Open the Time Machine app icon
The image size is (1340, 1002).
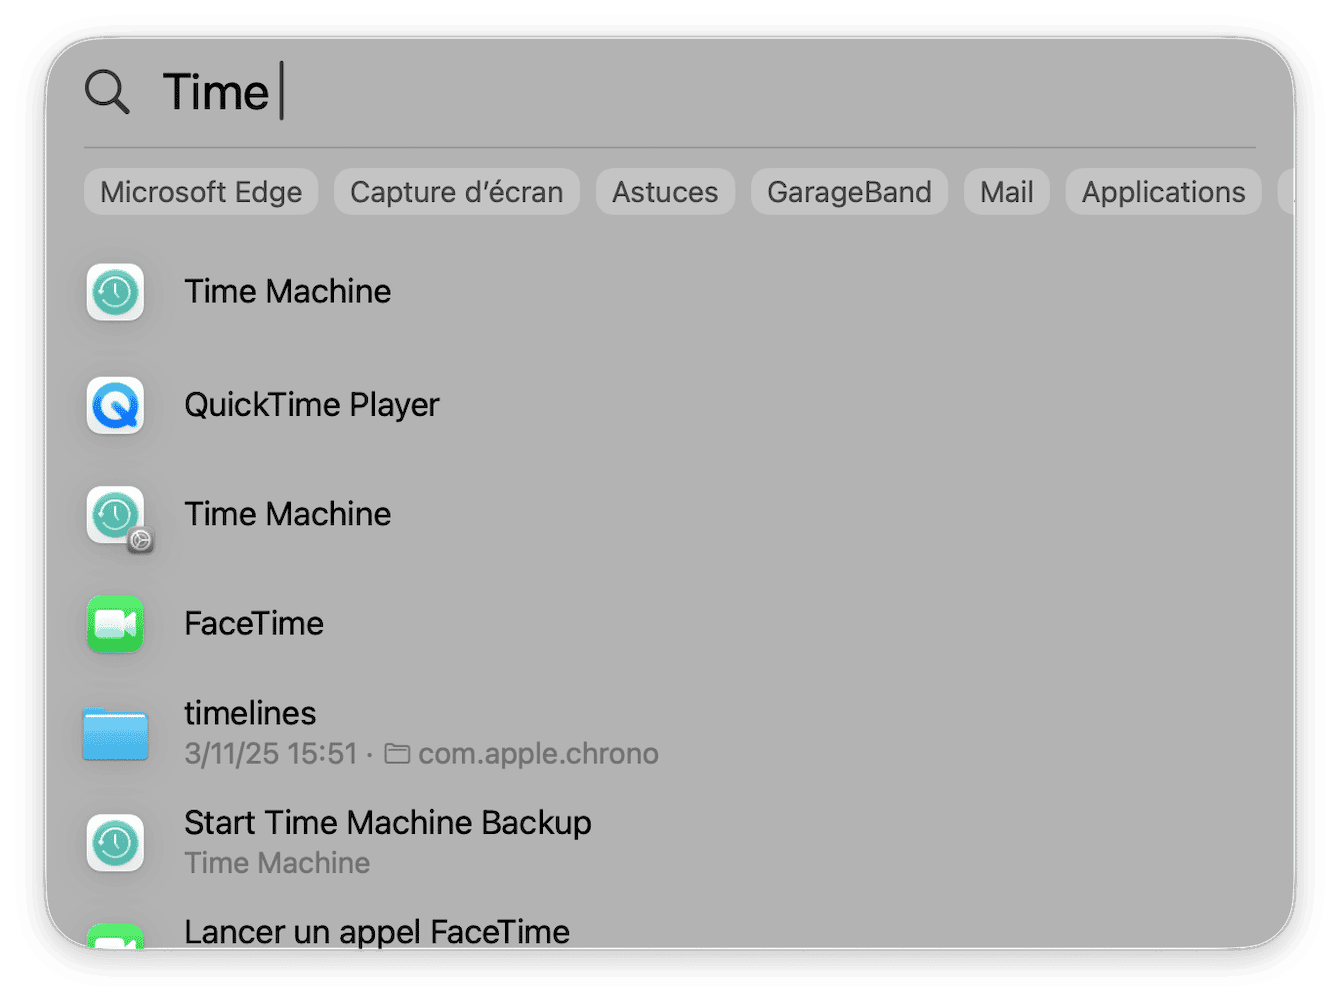pos(115,292)
